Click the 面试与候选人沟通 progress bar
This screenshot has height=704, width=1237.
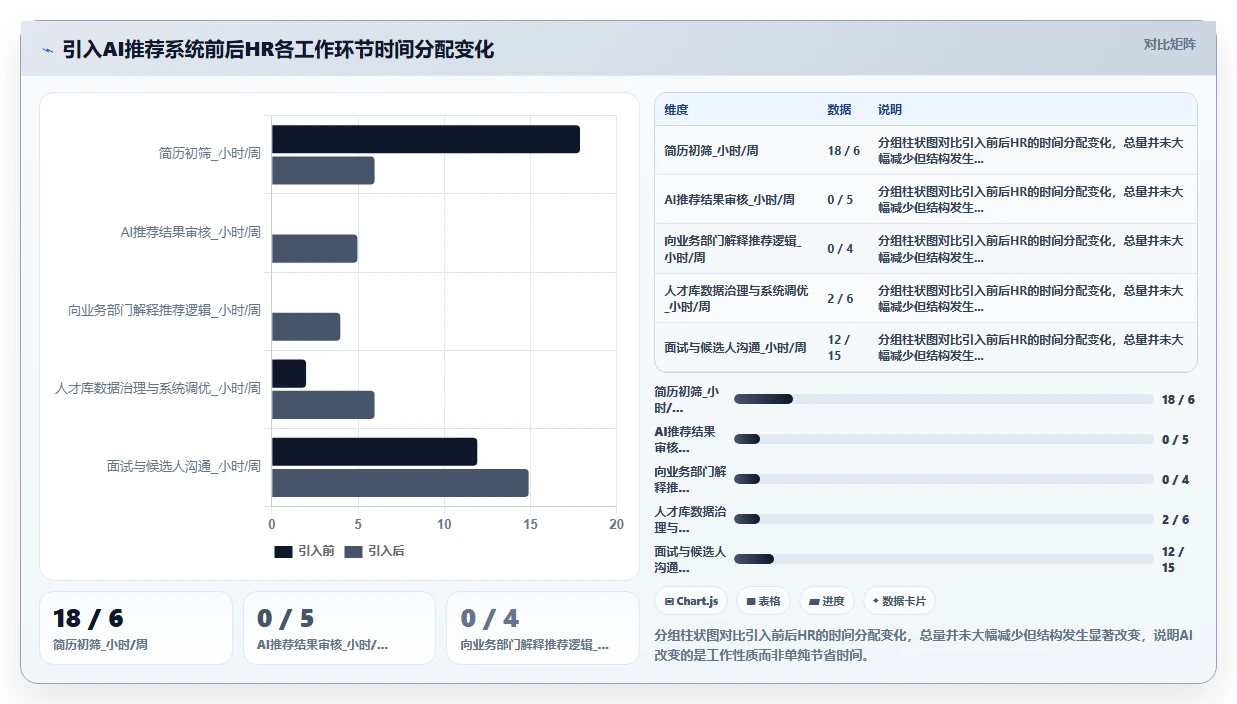click(x=943, y=559)
